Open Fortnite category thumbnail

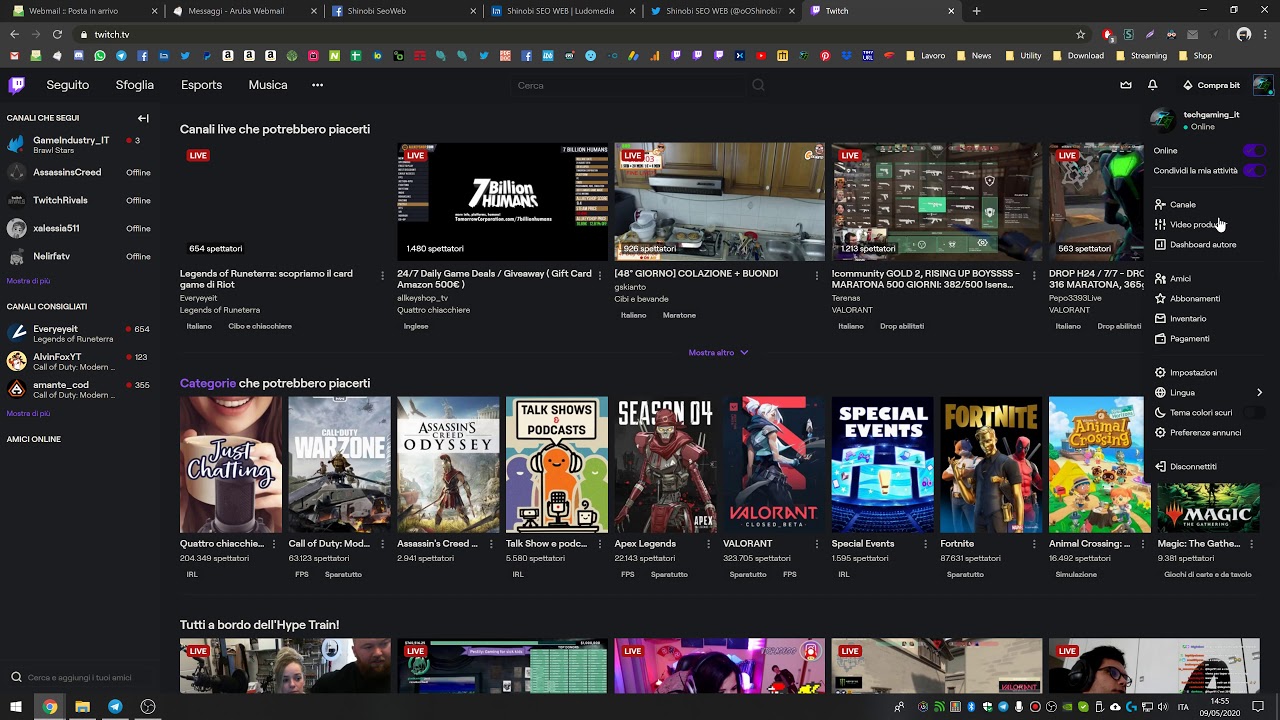pyautogui.click(x=991, y=465)
